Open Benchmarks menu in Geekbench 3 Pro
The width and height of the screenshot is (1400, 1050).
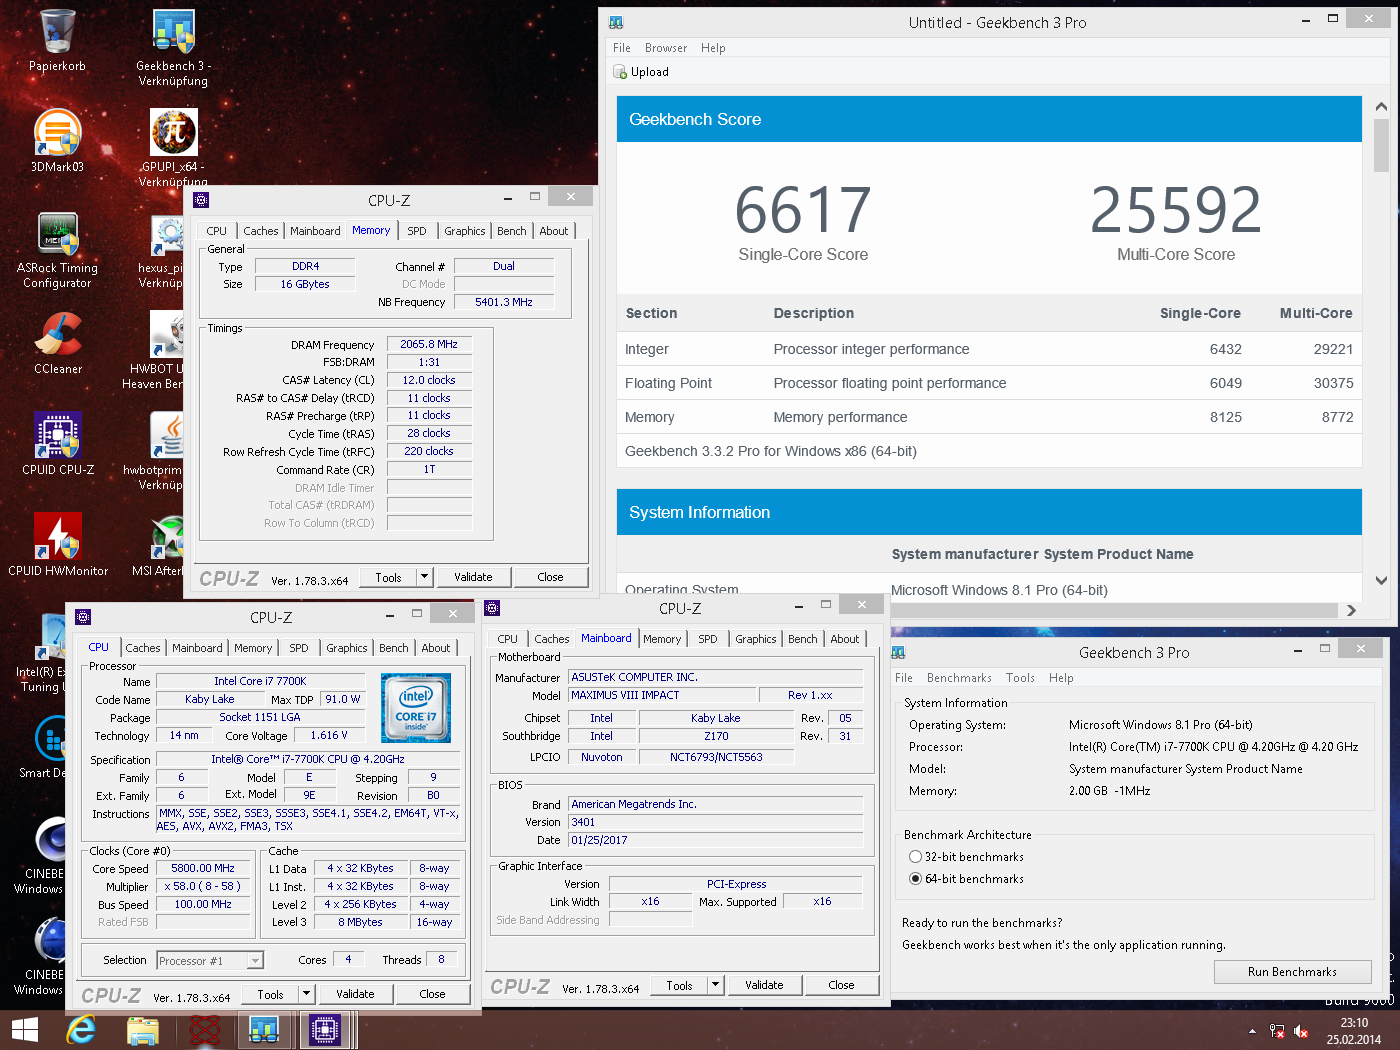[959, 678]
